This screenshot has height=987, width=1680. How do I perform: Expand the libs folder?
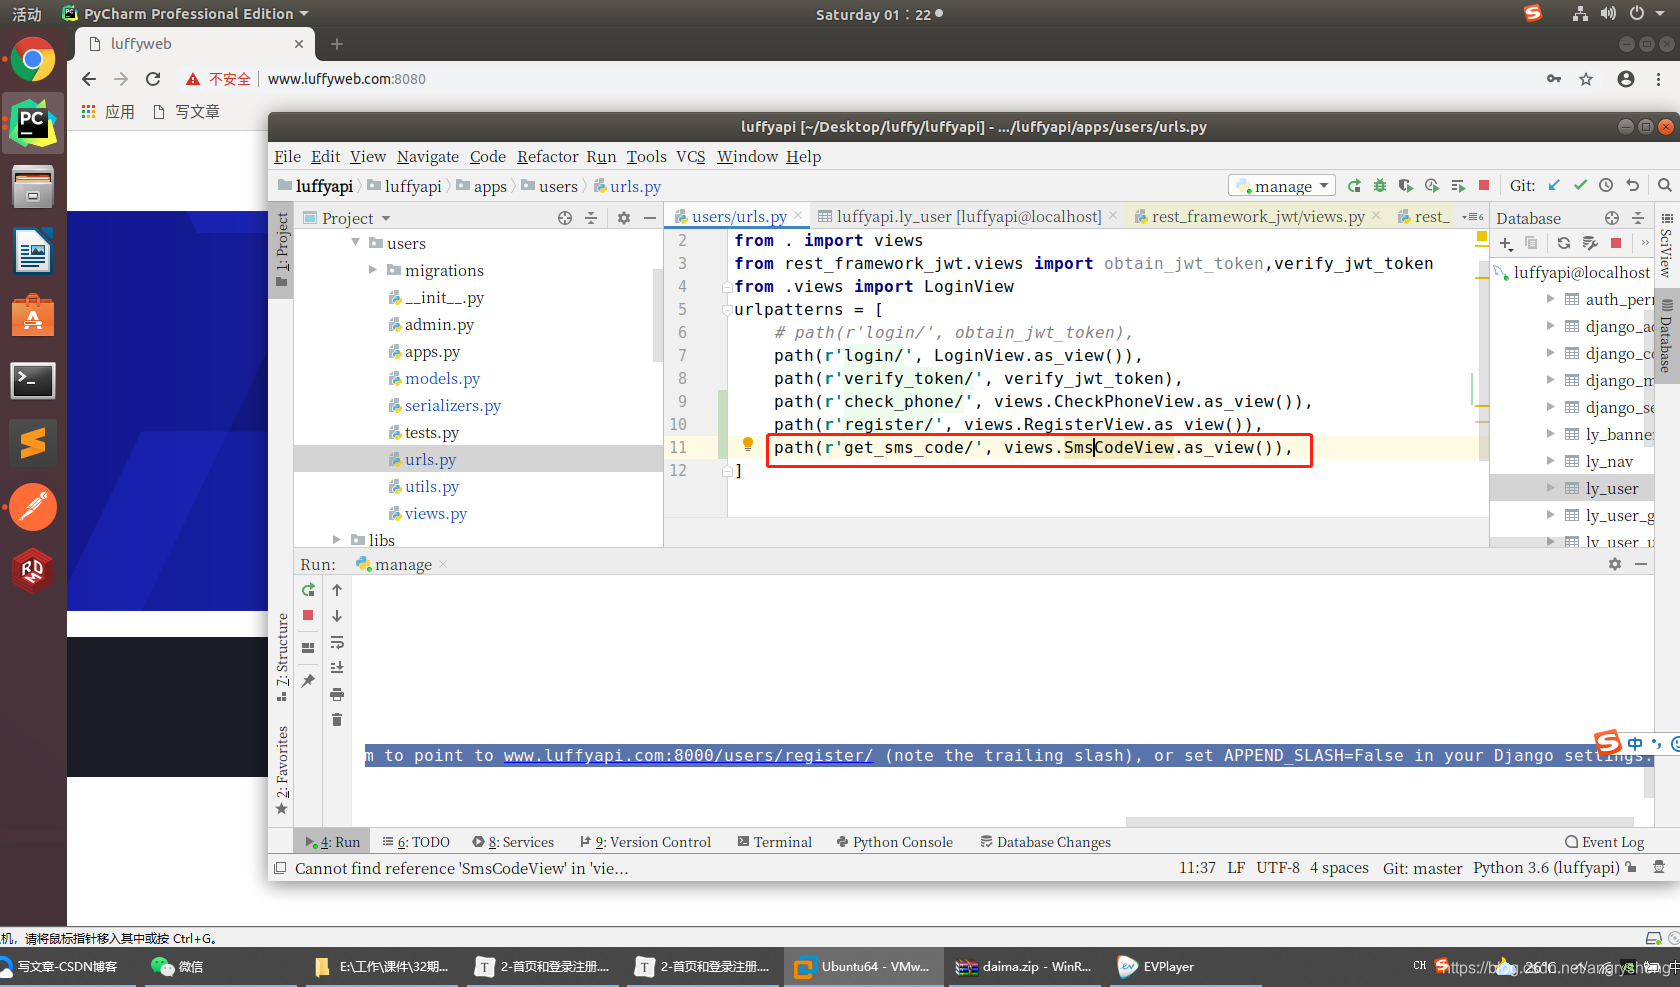pos(337,540)
